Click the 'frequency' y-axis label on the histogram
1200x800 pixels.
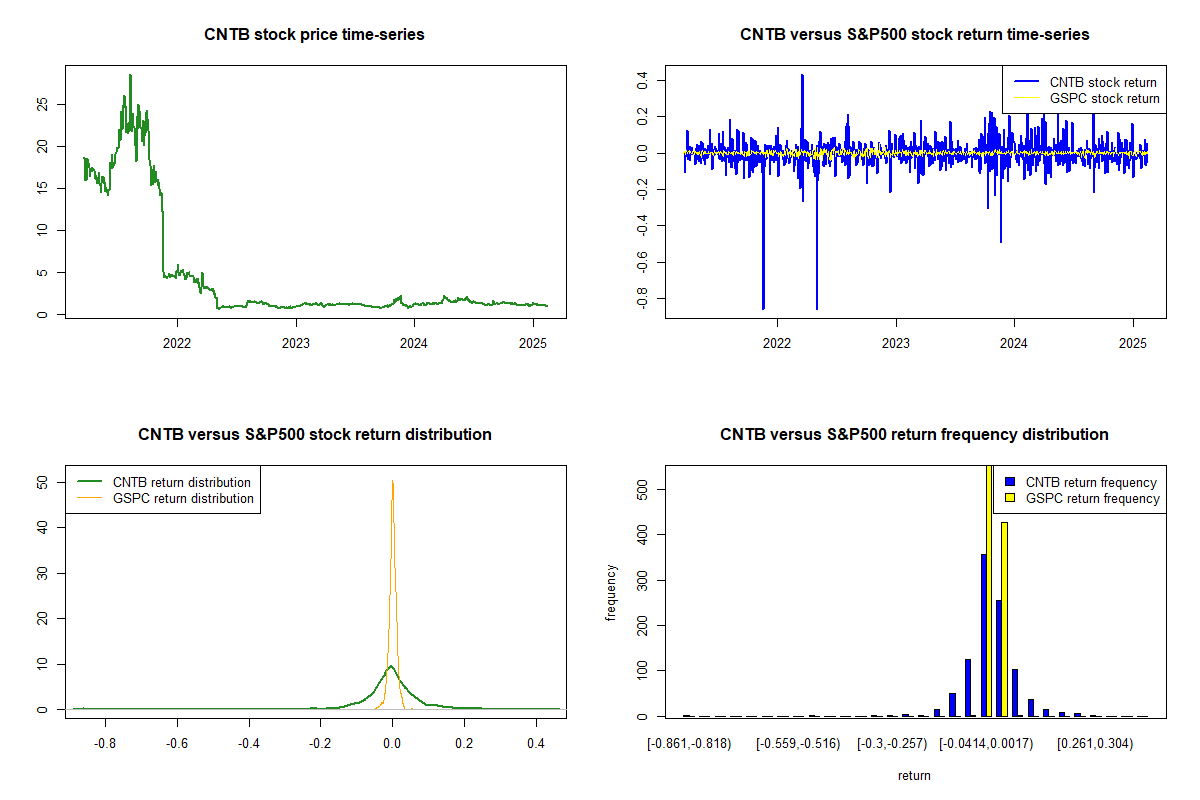pyautogui.click(x=612, y=592)
